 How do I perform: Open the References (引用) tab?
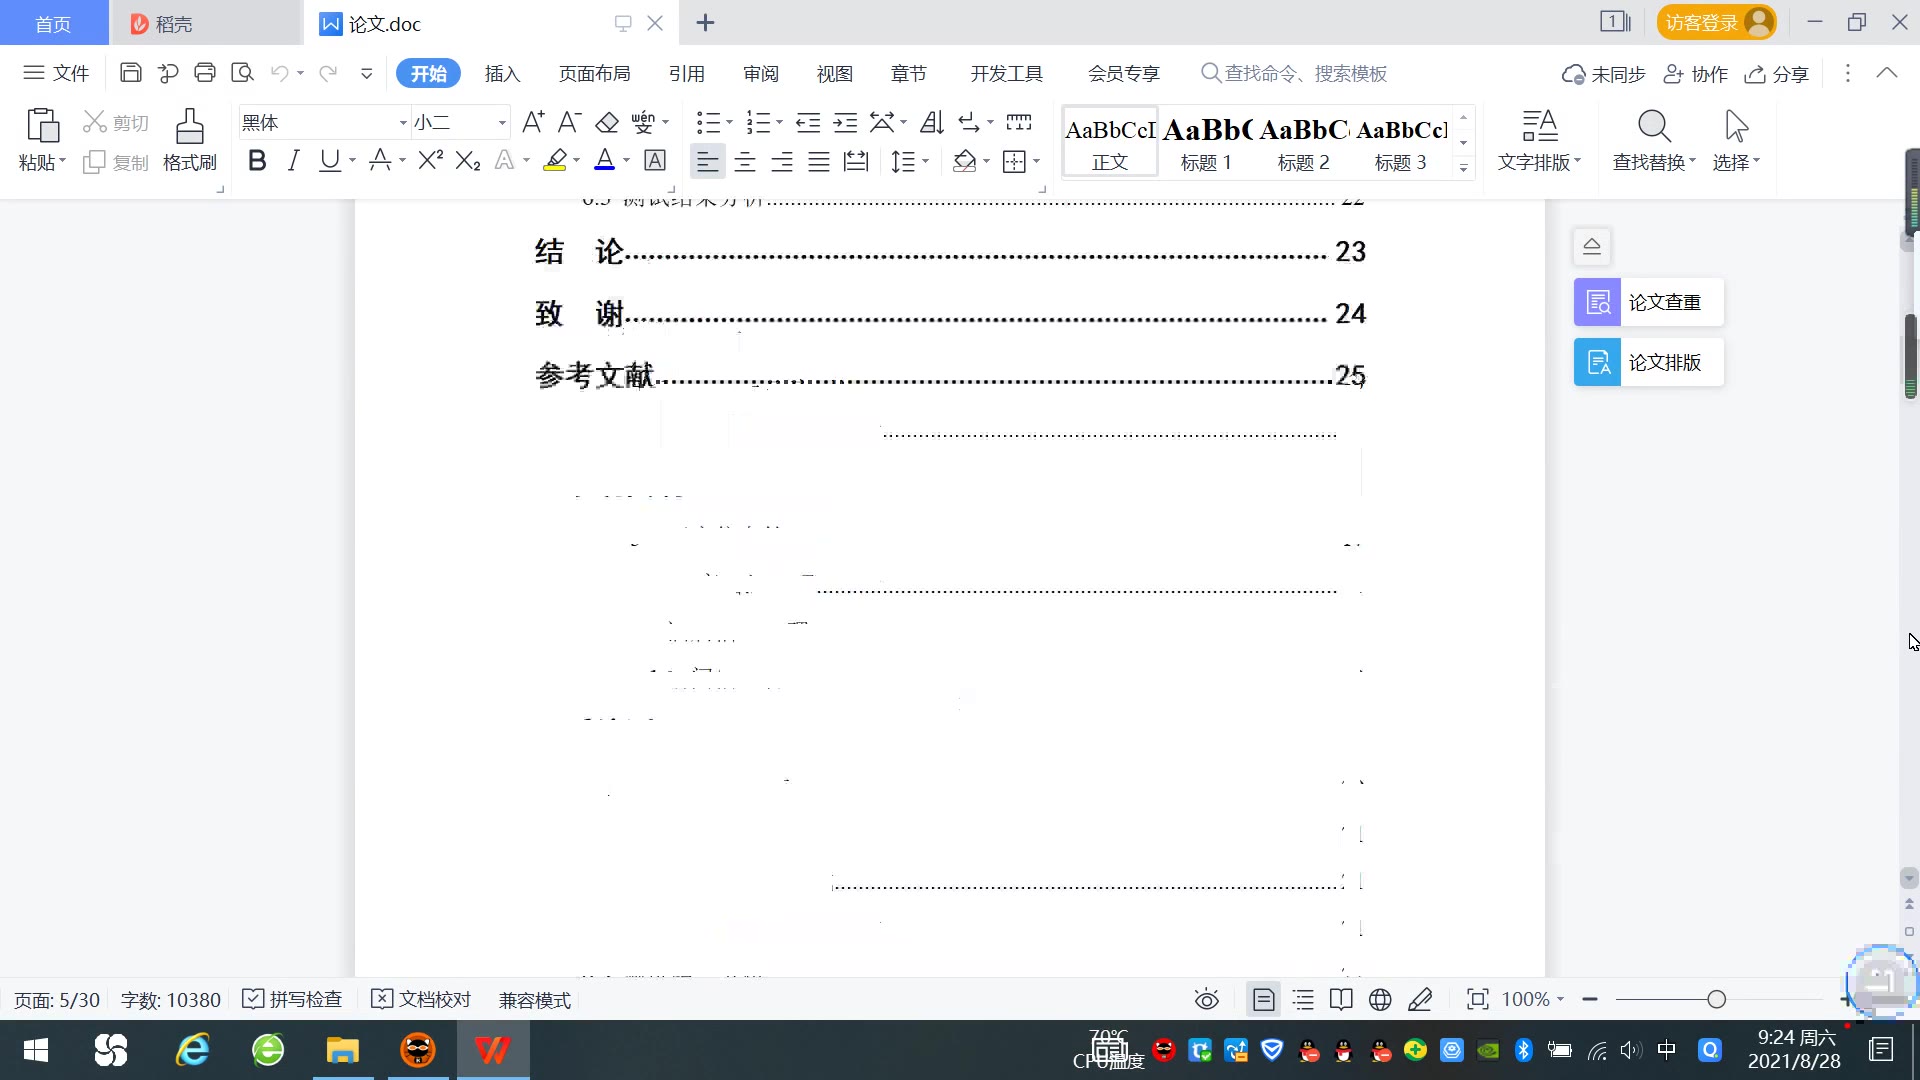(687, 73)
